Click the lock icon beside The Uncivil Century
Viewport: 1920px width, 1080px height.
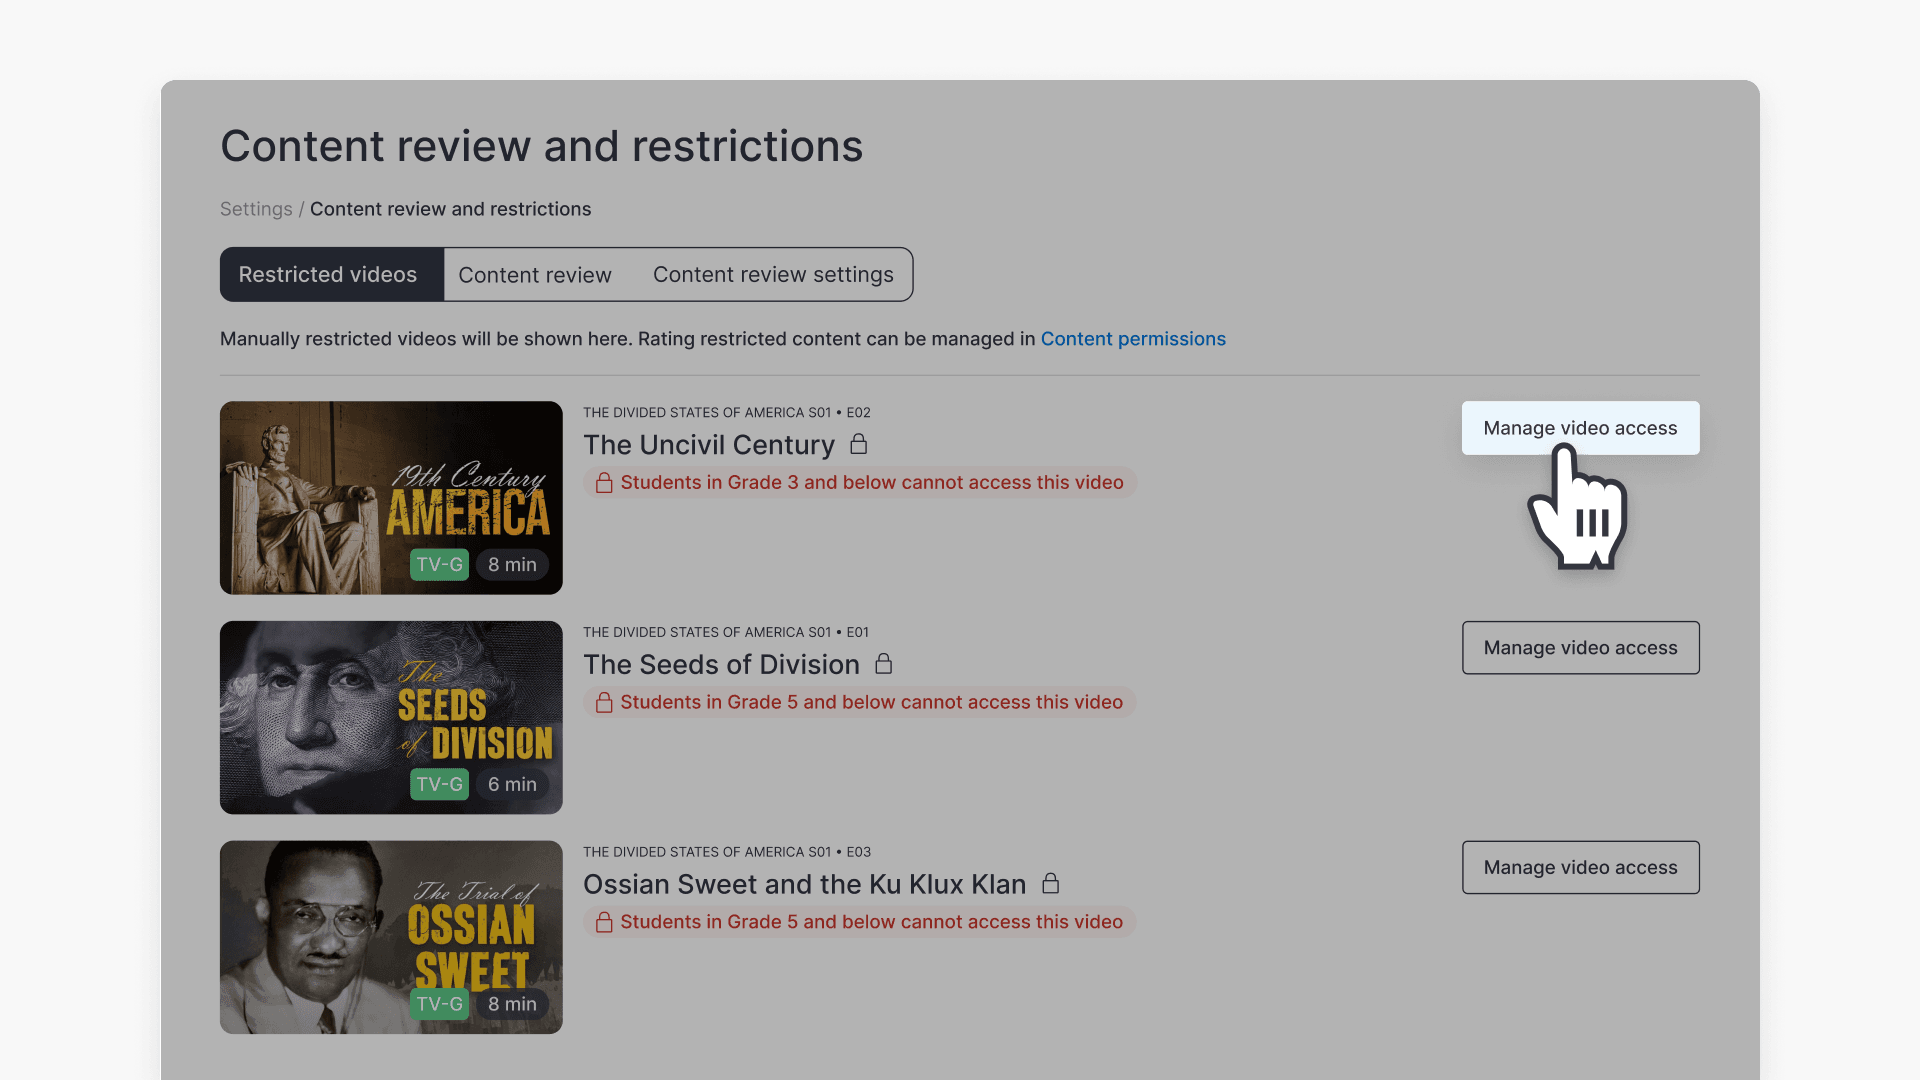[858, 444]
